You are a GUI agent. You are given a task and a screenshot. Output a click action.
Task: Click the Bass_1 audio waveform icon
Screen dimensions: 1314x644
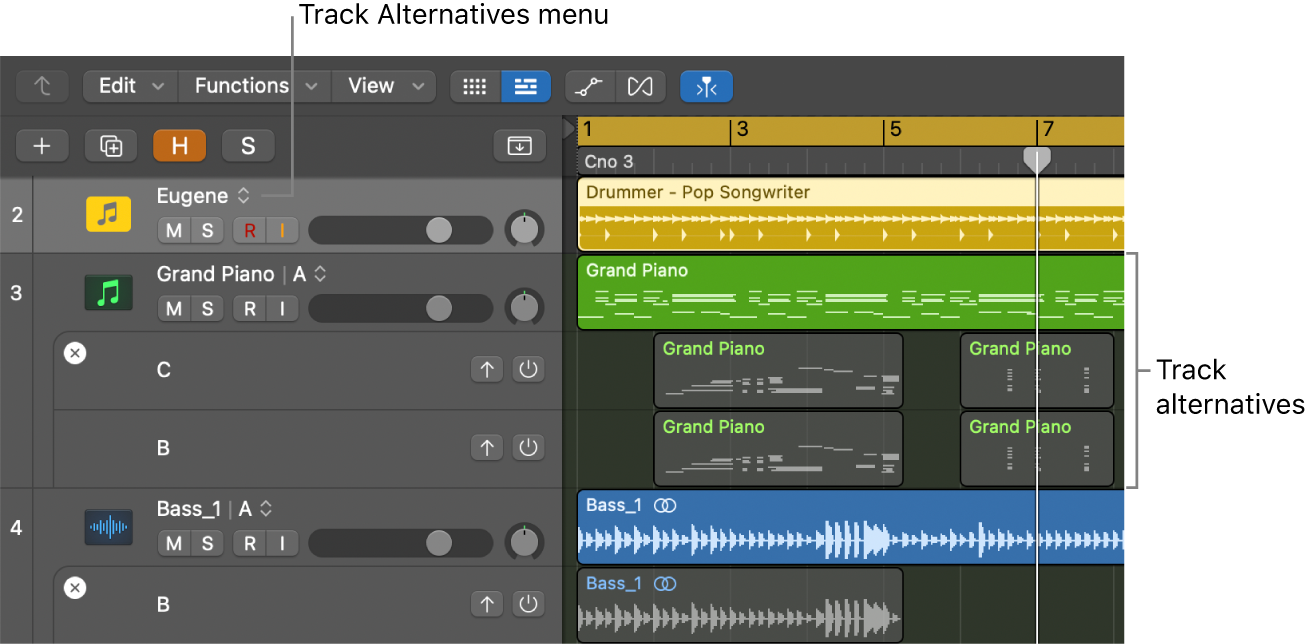coord(108,527)
